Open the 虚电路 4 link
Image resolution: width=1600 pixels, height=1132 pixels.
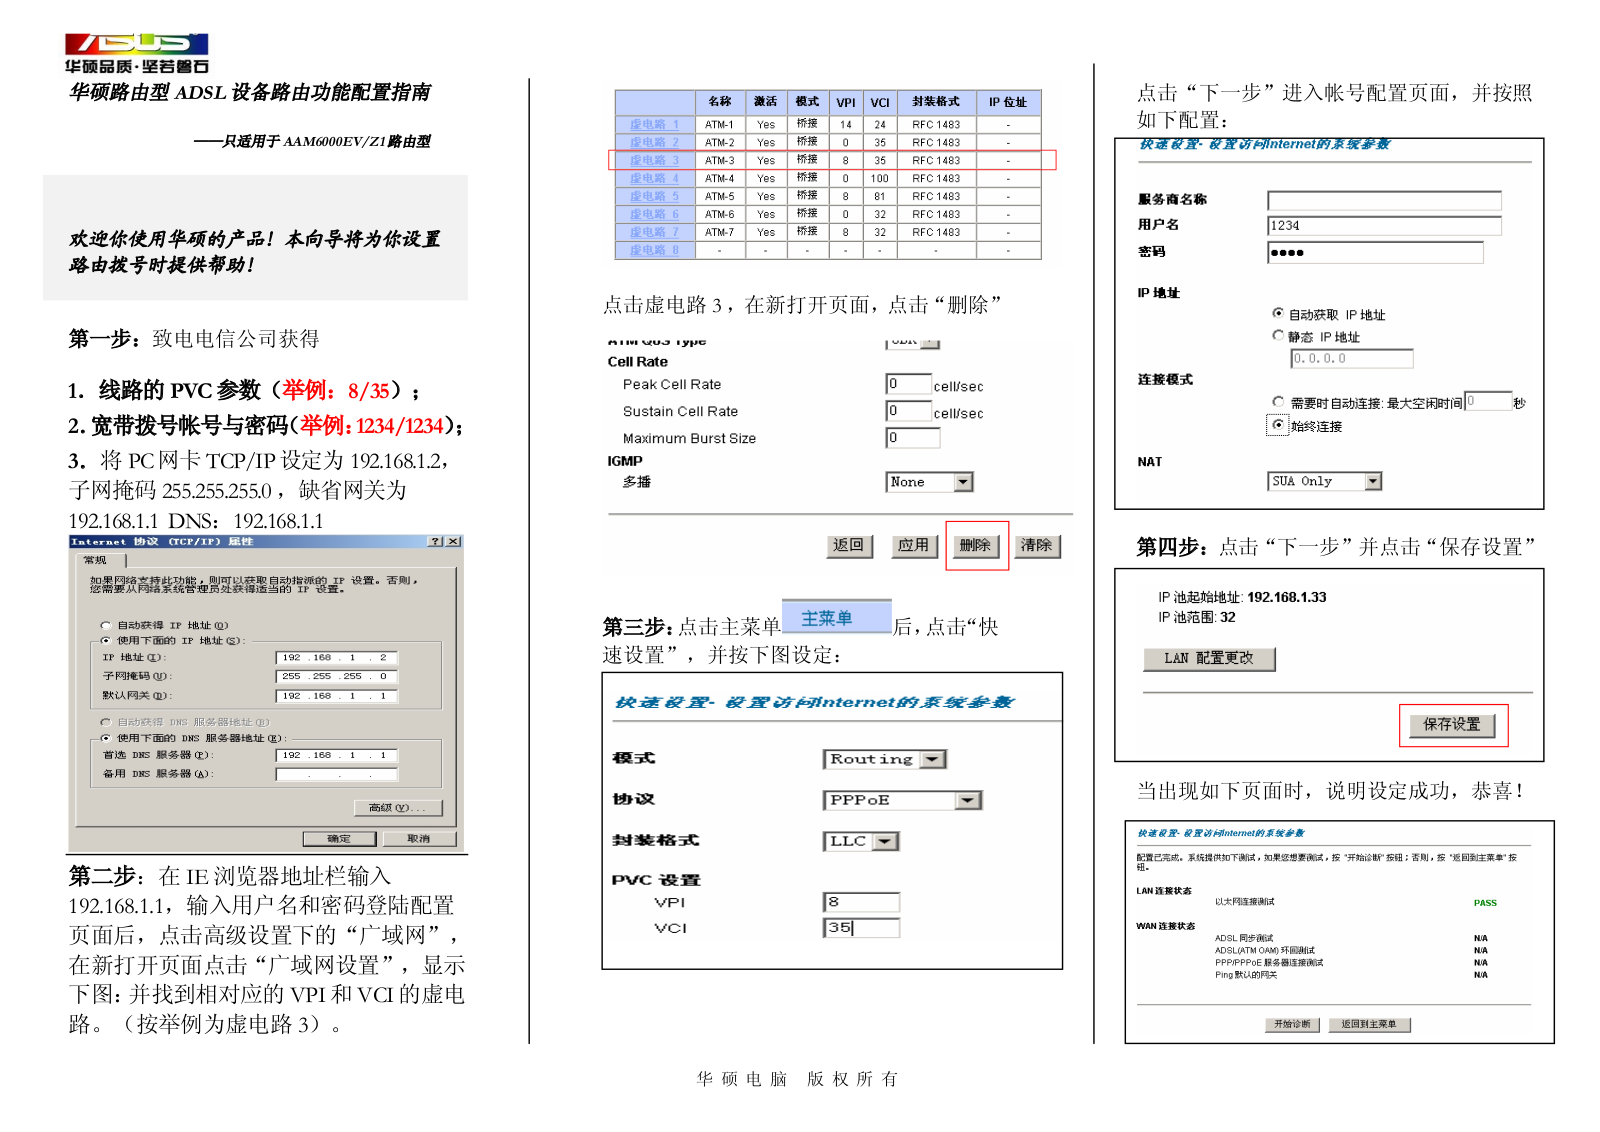[x=654, y=179]
